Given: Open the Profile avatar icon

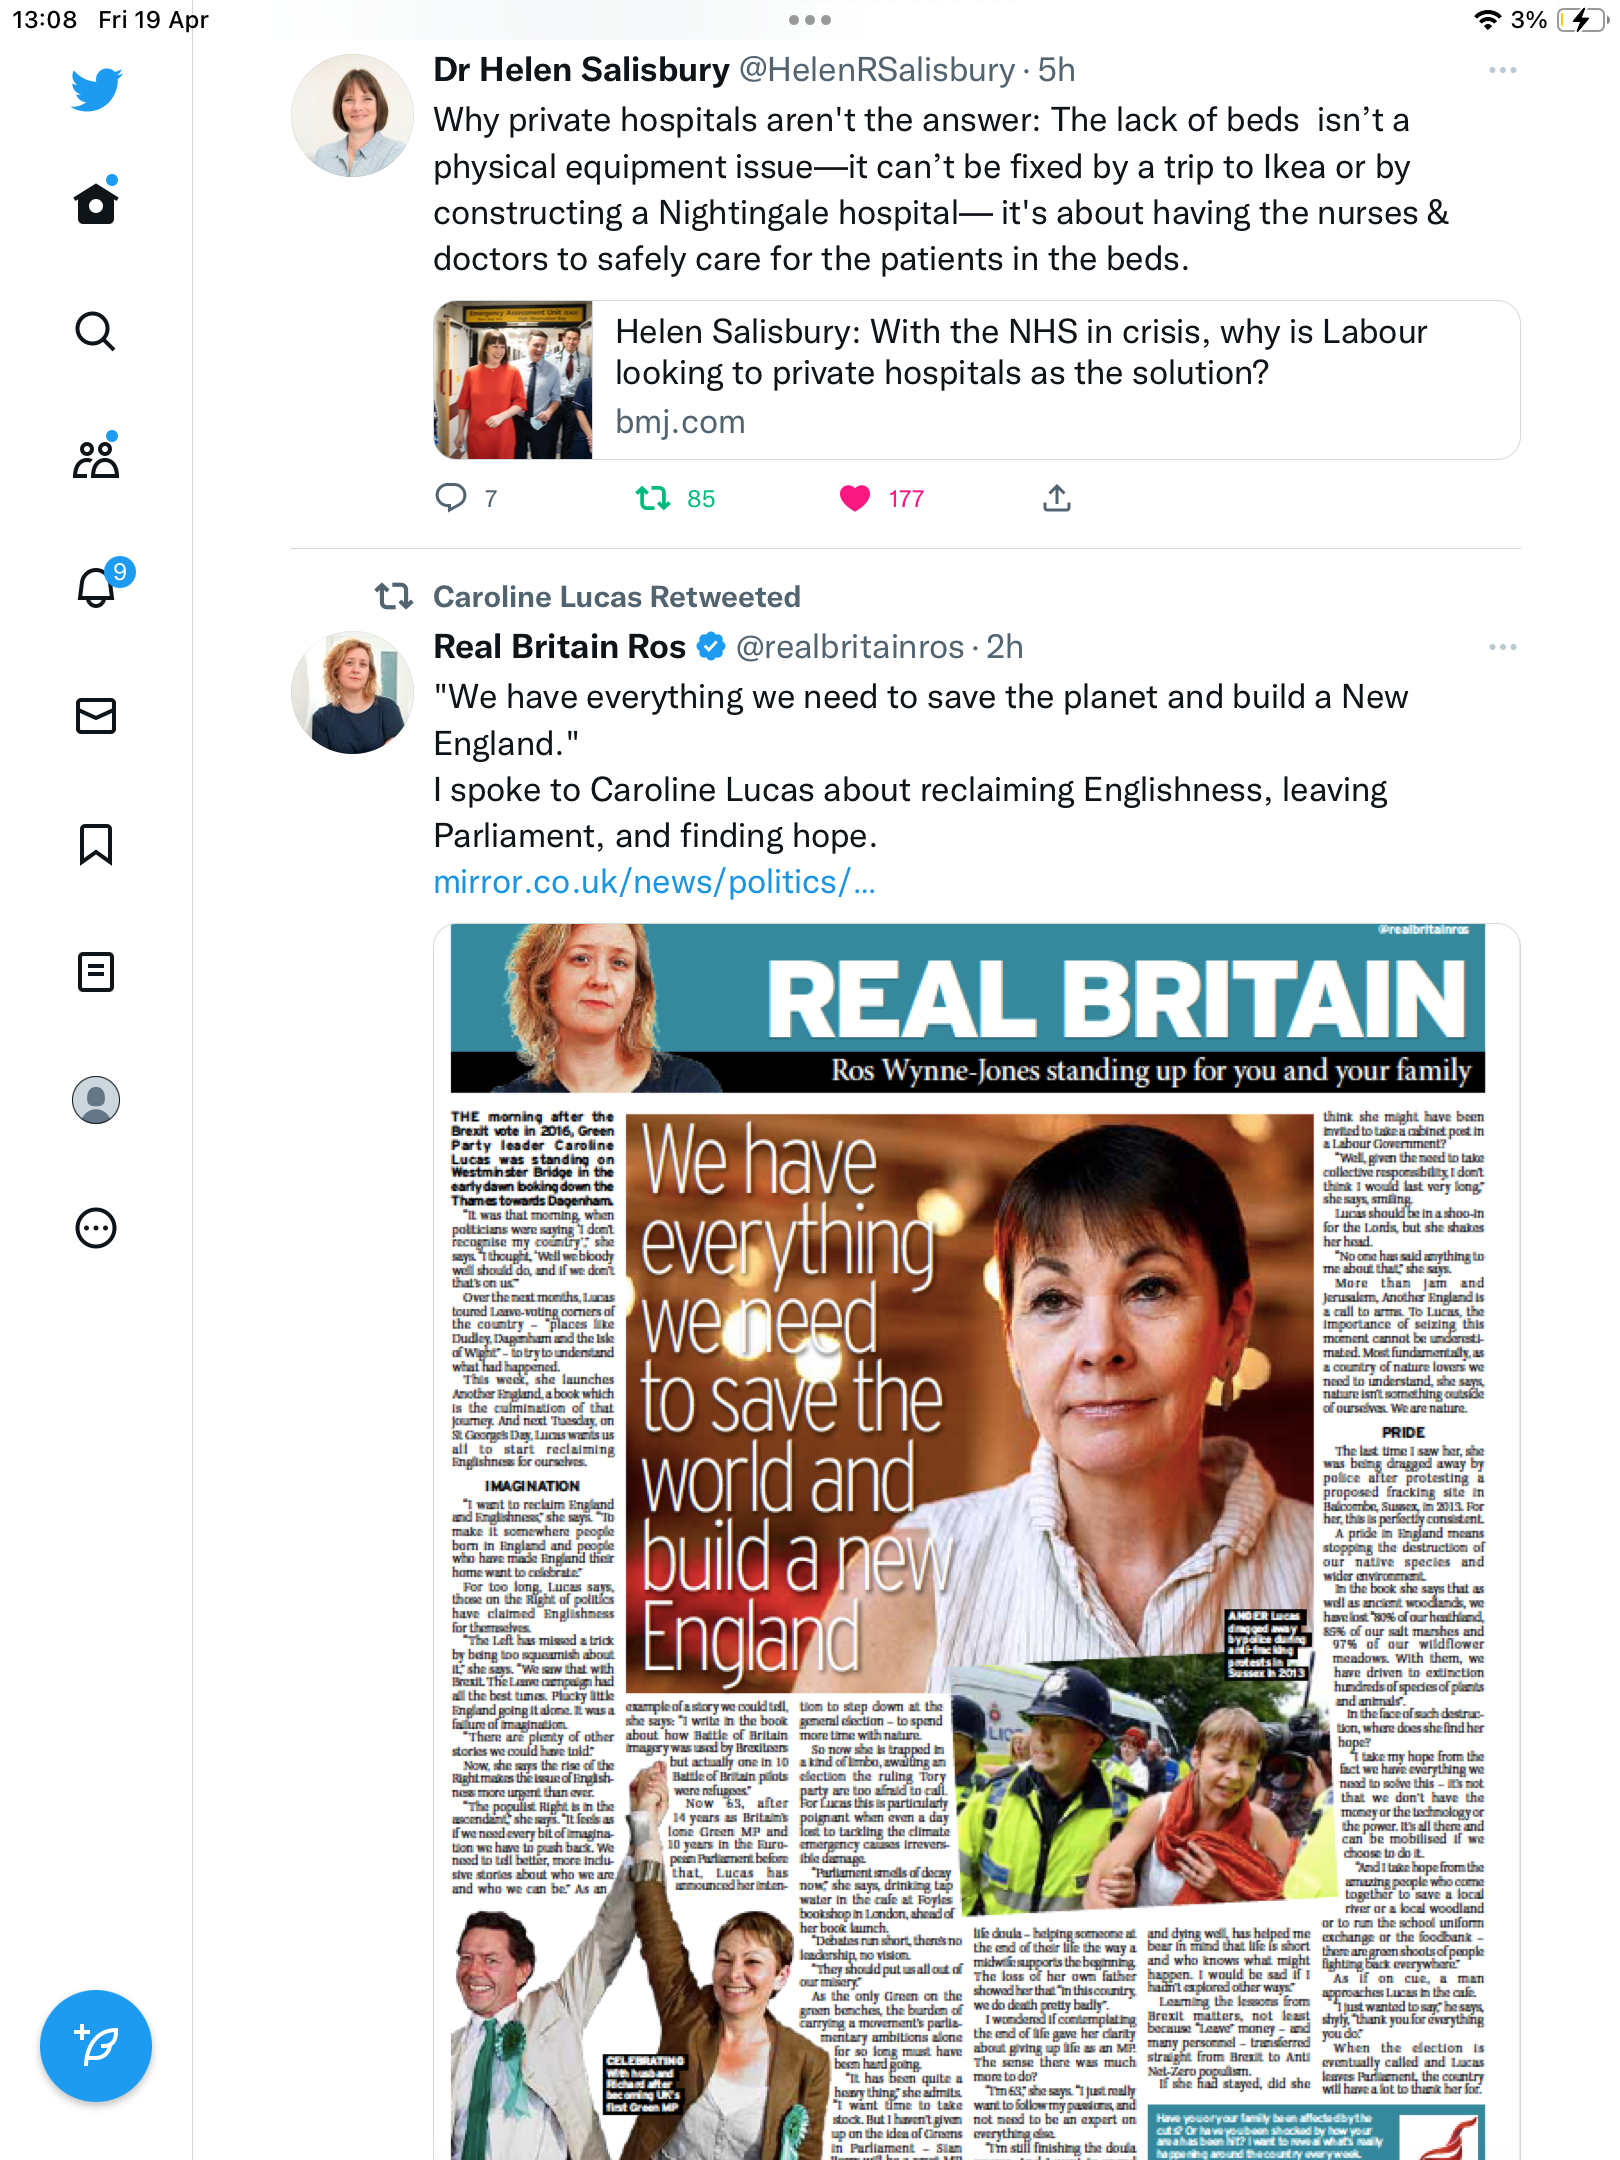Looking at the screenshot, I should [96, 1100].
